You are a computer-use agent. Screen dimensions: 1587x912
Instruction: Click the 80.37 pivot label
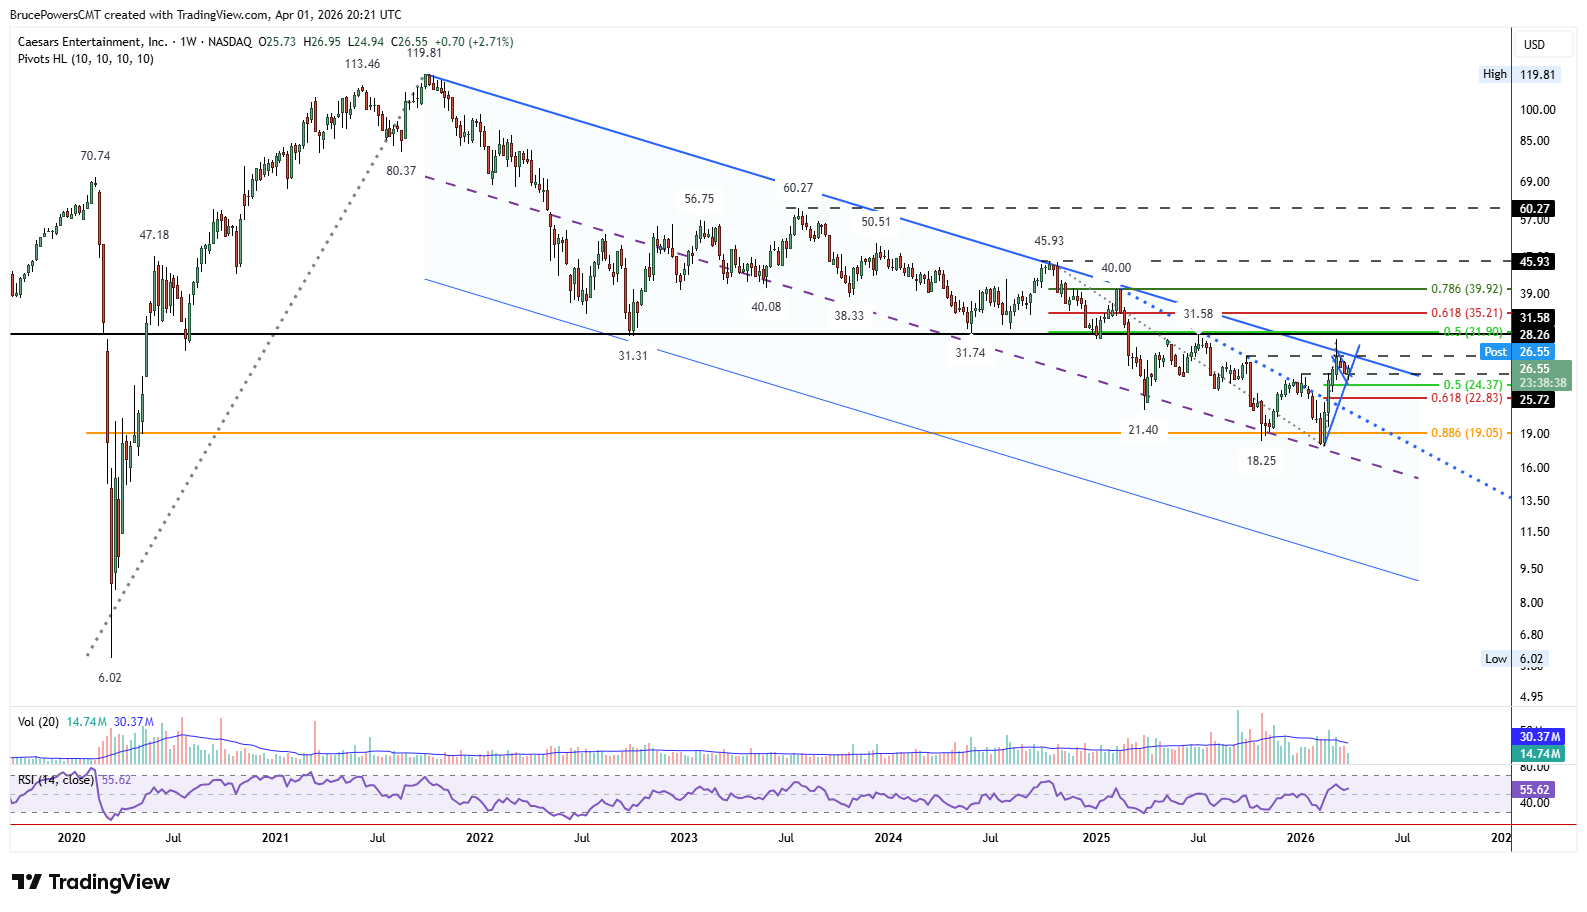coord(401,171)
